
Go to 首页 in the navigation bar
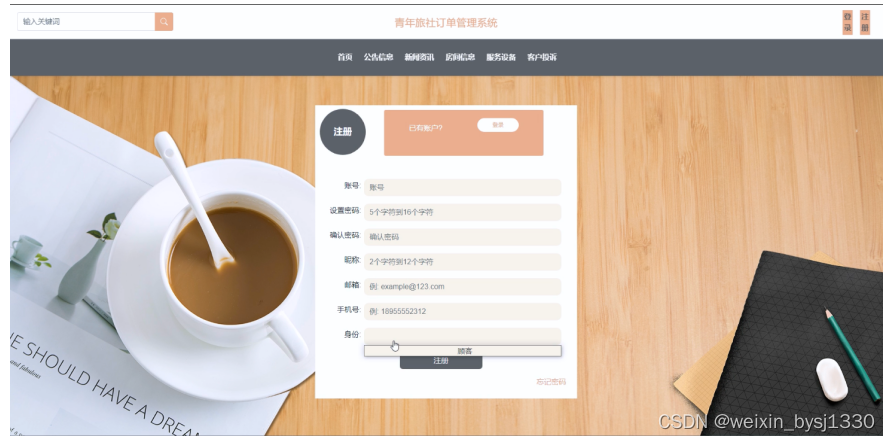[x=345, y=57]
